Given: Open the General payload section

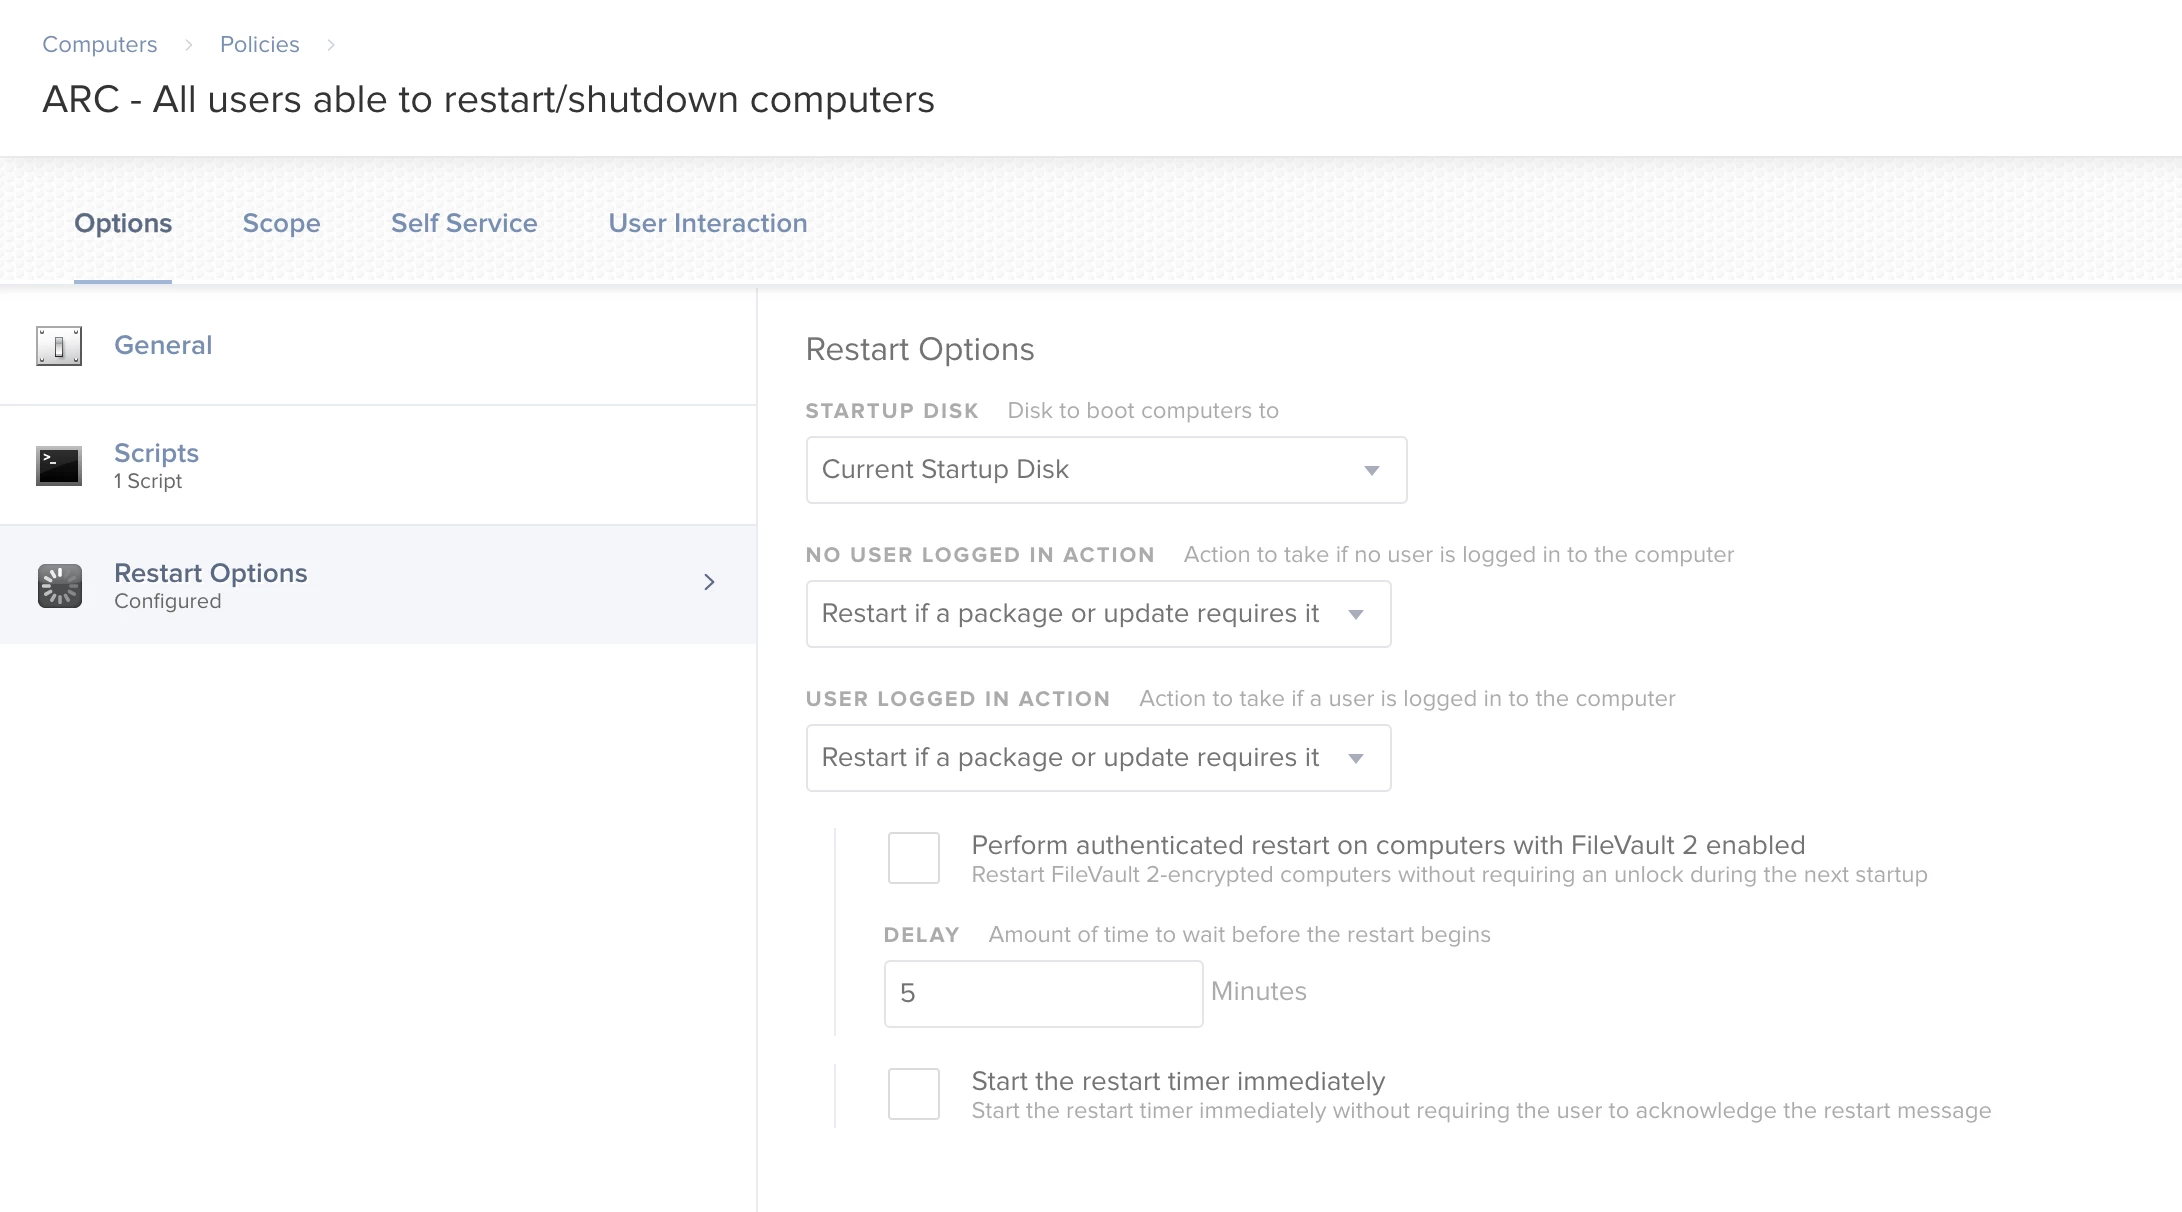Looking at the screenshot, I should pos(163,346).
